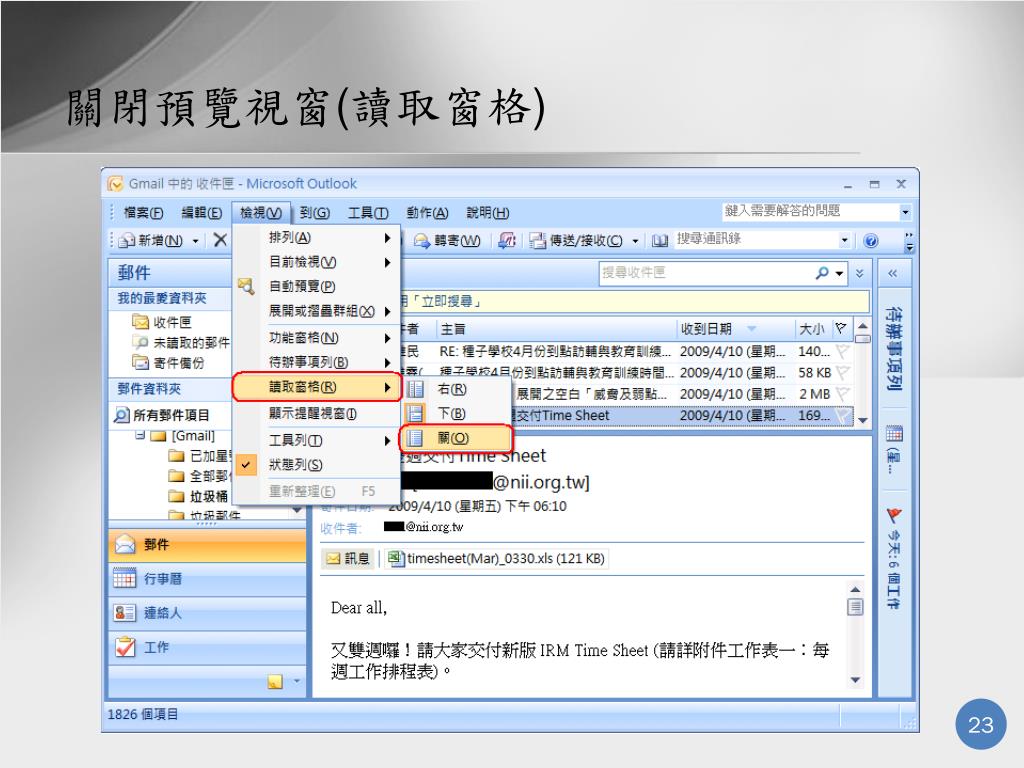Collapse the [Gmail] tree node
Viewport: 1024px width, 768px height.
tap(140, 435)
